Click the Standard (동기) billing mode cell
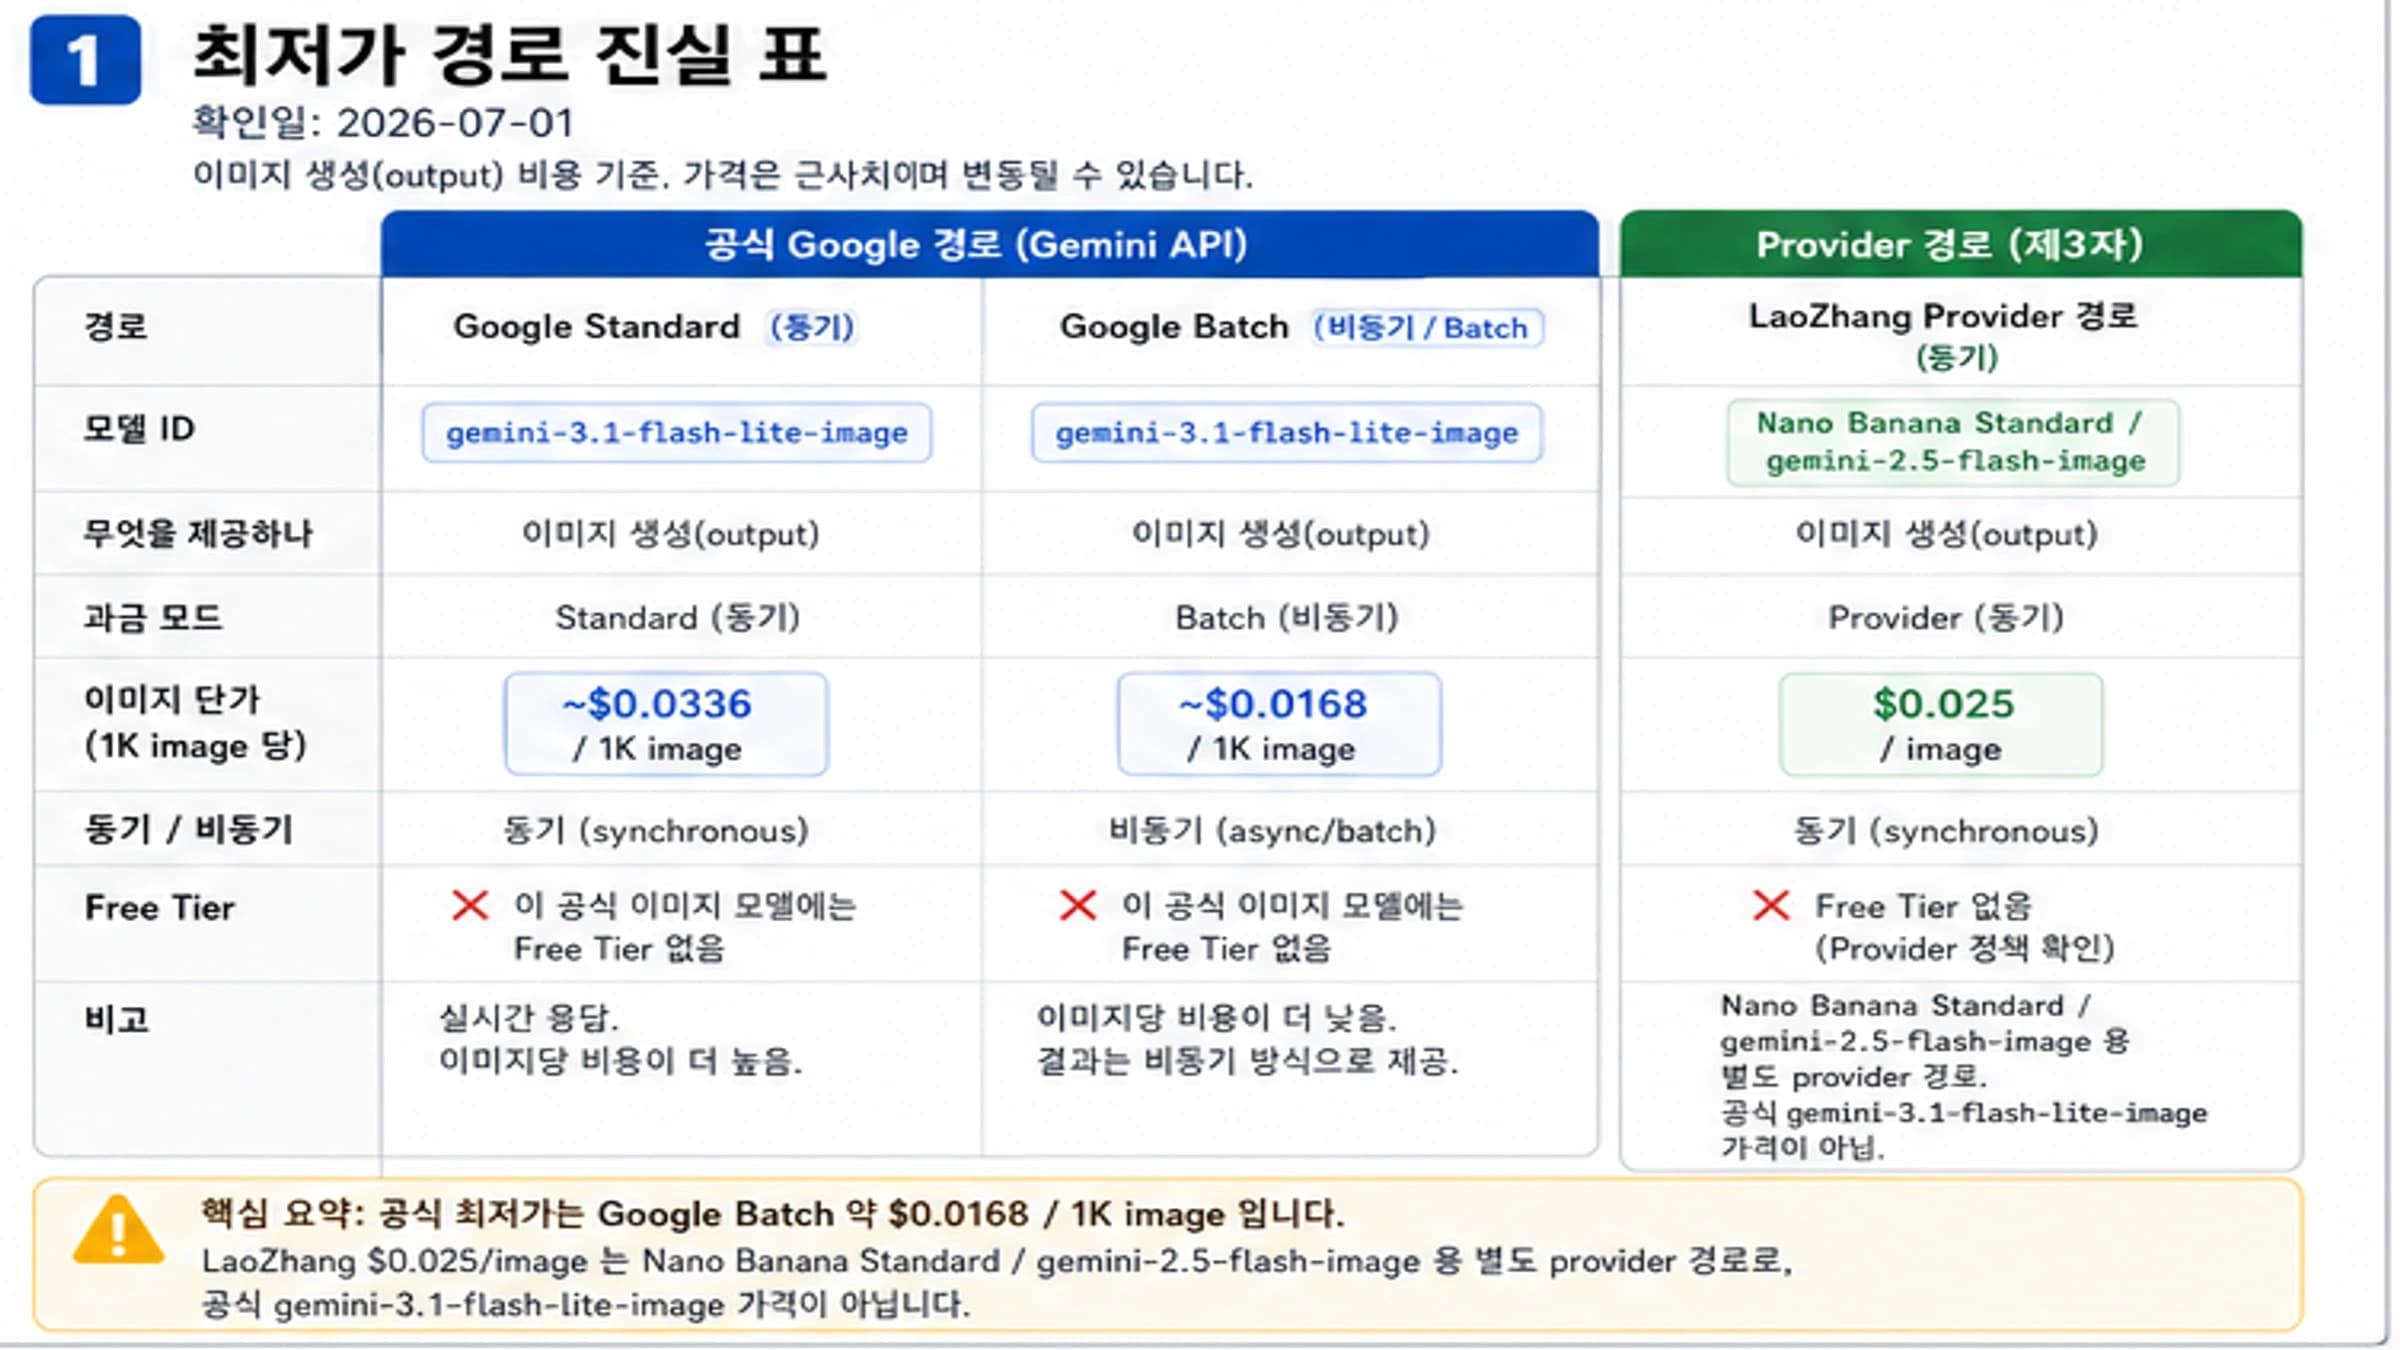 pyautogui.click(x=678, y=618)
